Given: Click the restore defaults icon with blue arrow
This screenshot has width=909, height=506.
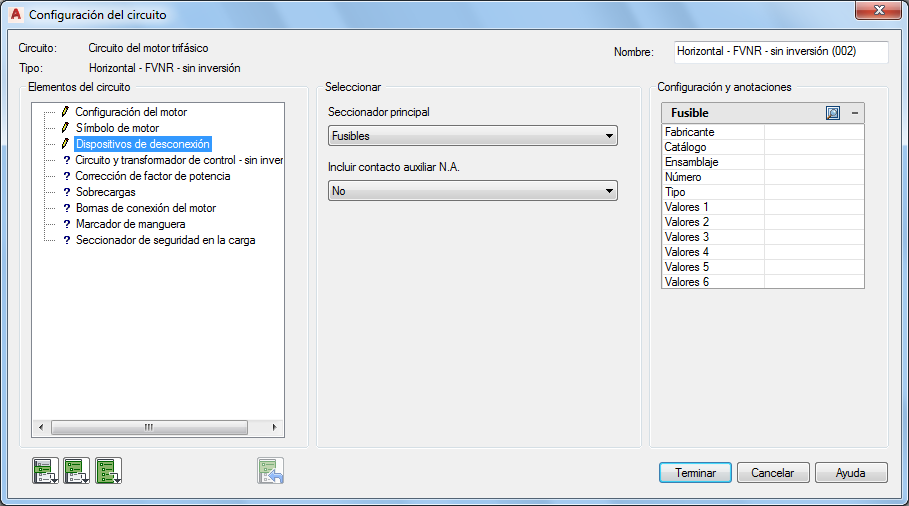Looking at the screenshot, I should pos(271,471).
